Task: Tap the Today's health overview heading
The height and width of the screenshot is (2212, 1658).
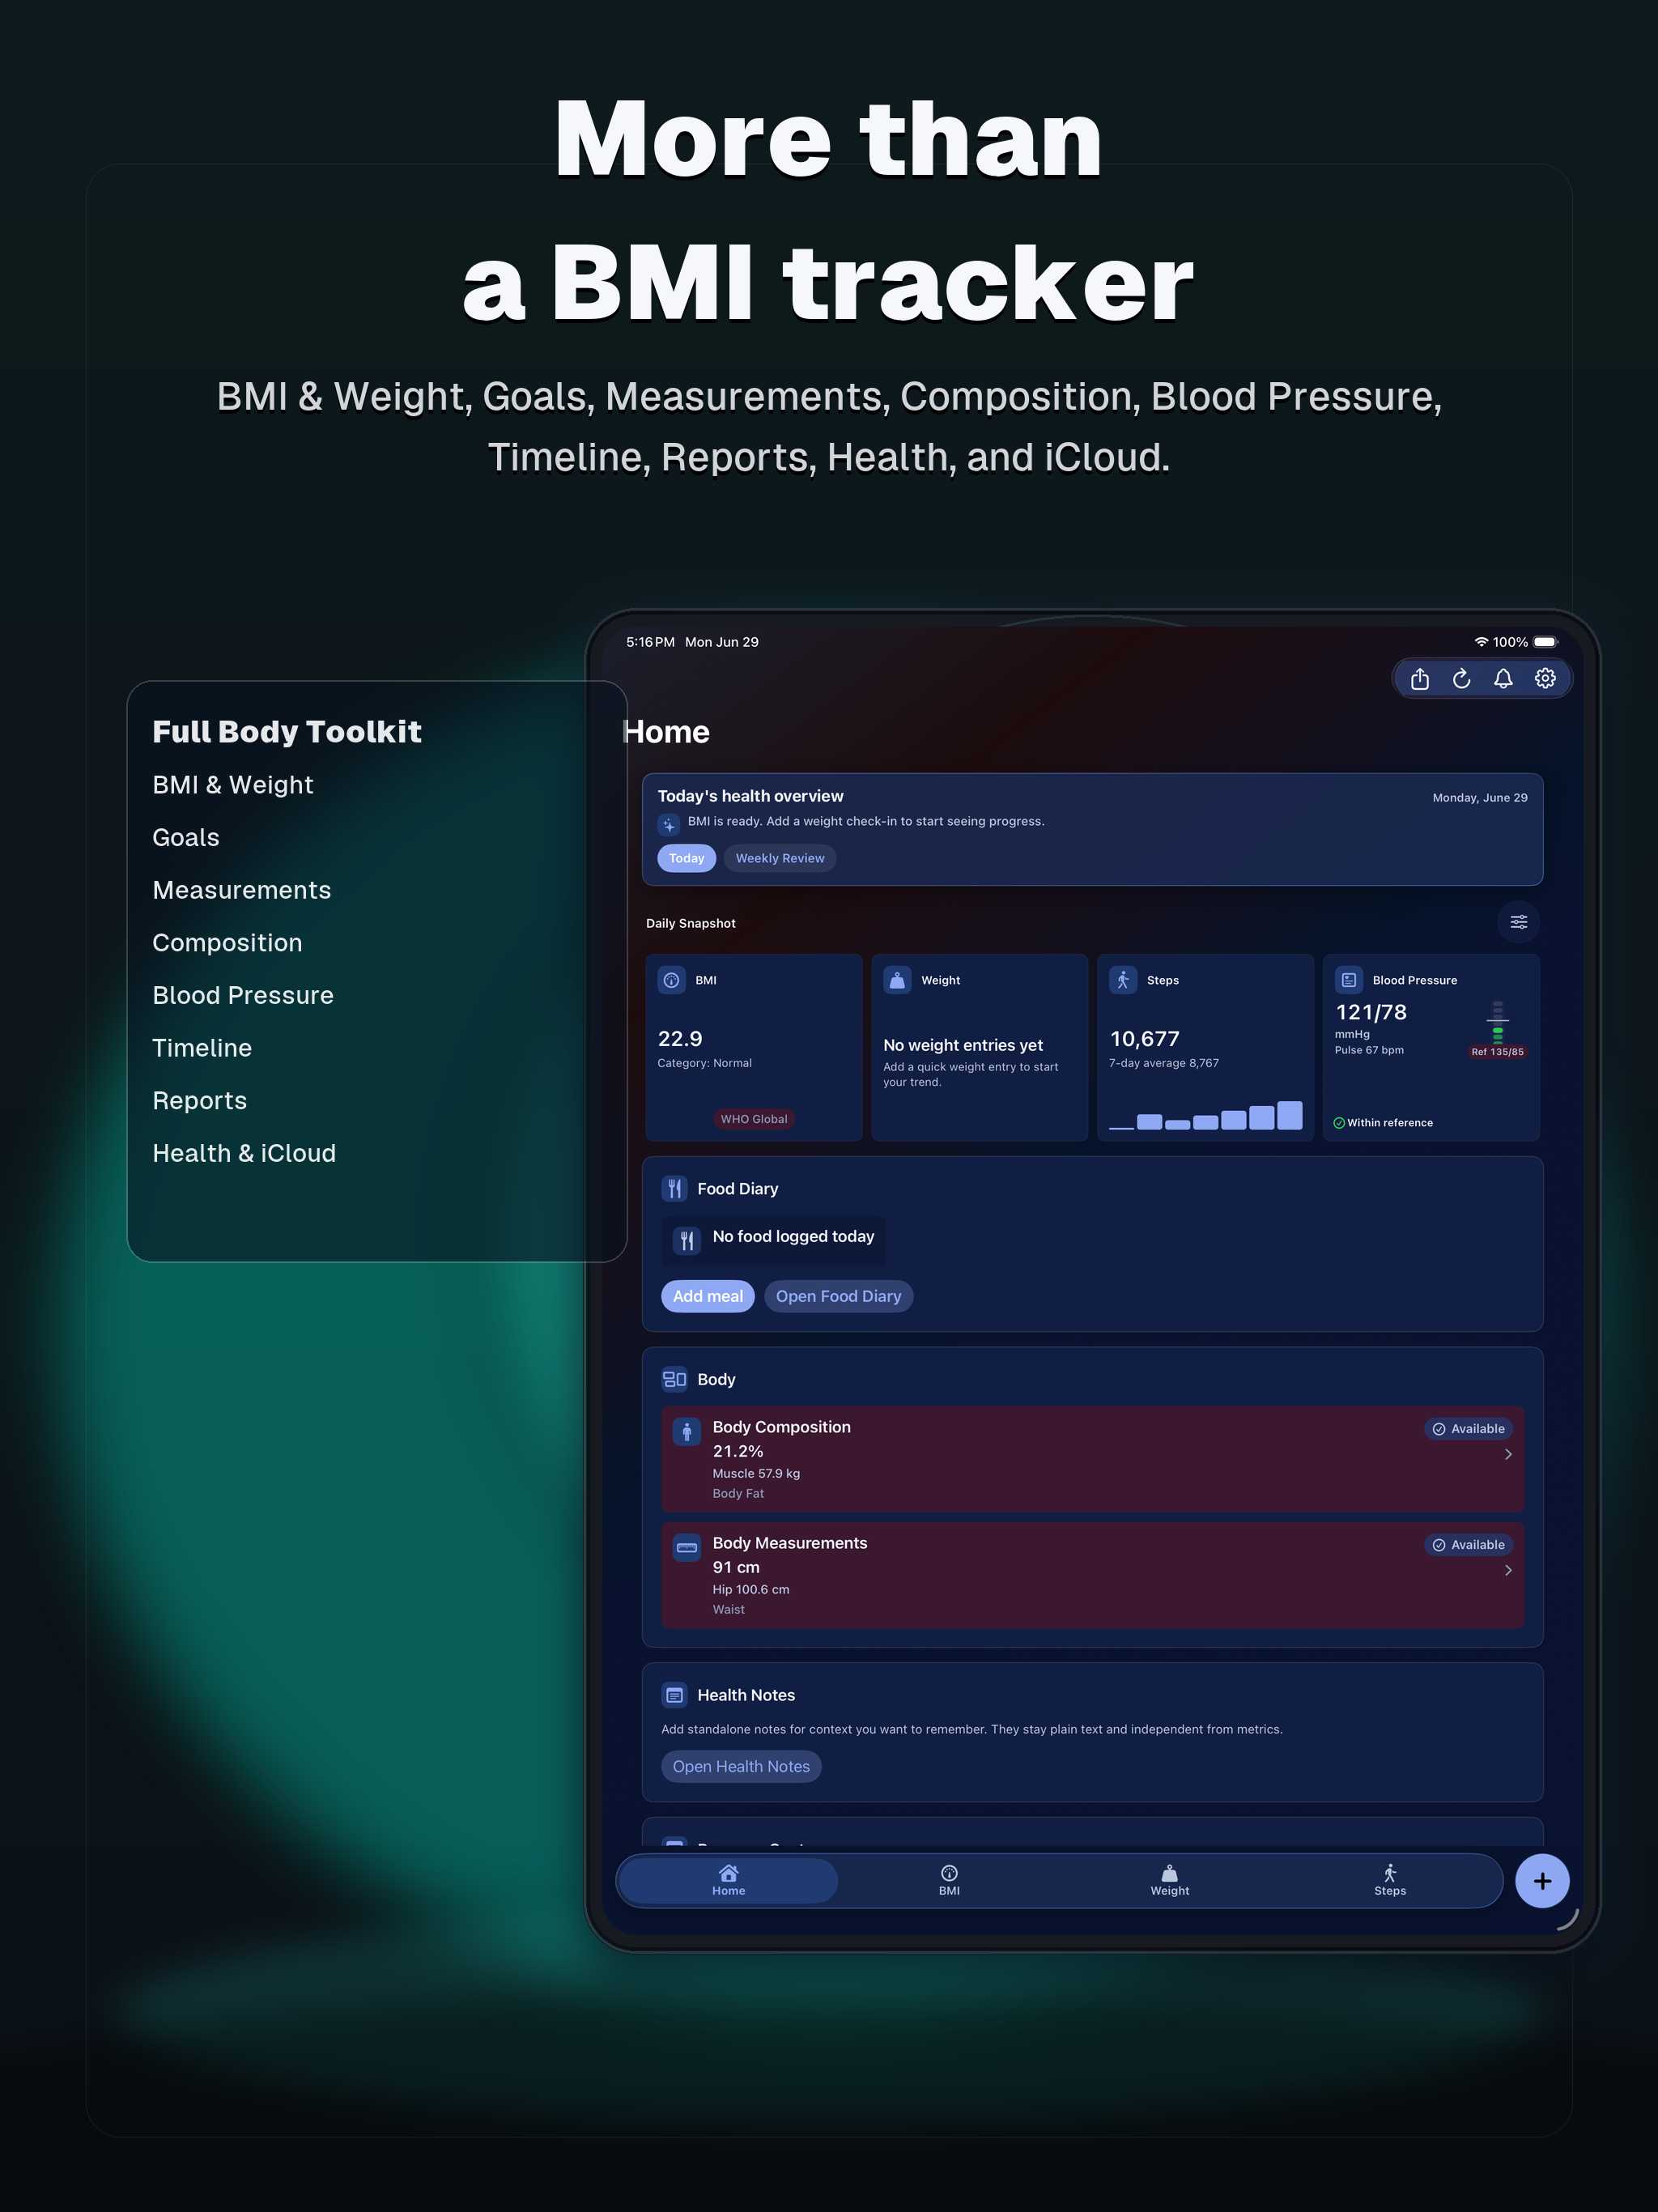Action: (x=750, y=796)
